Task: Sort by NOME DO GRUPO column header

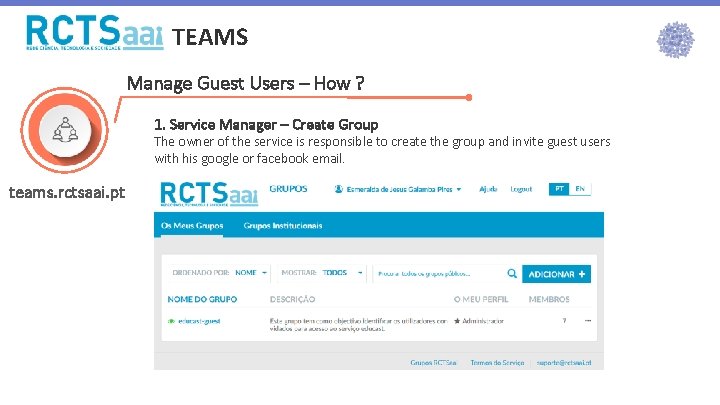Action: click(x=202, y=299)
